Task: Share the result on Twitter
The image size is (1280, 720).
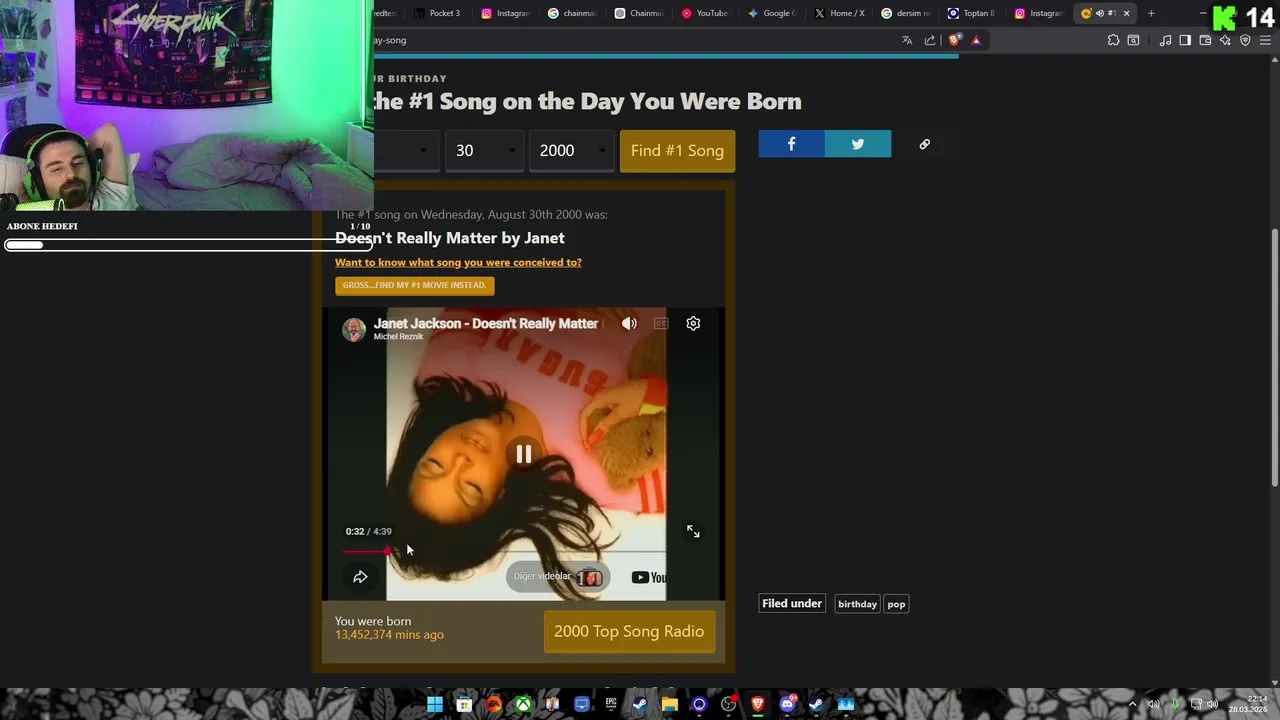Action: [858, 144]
